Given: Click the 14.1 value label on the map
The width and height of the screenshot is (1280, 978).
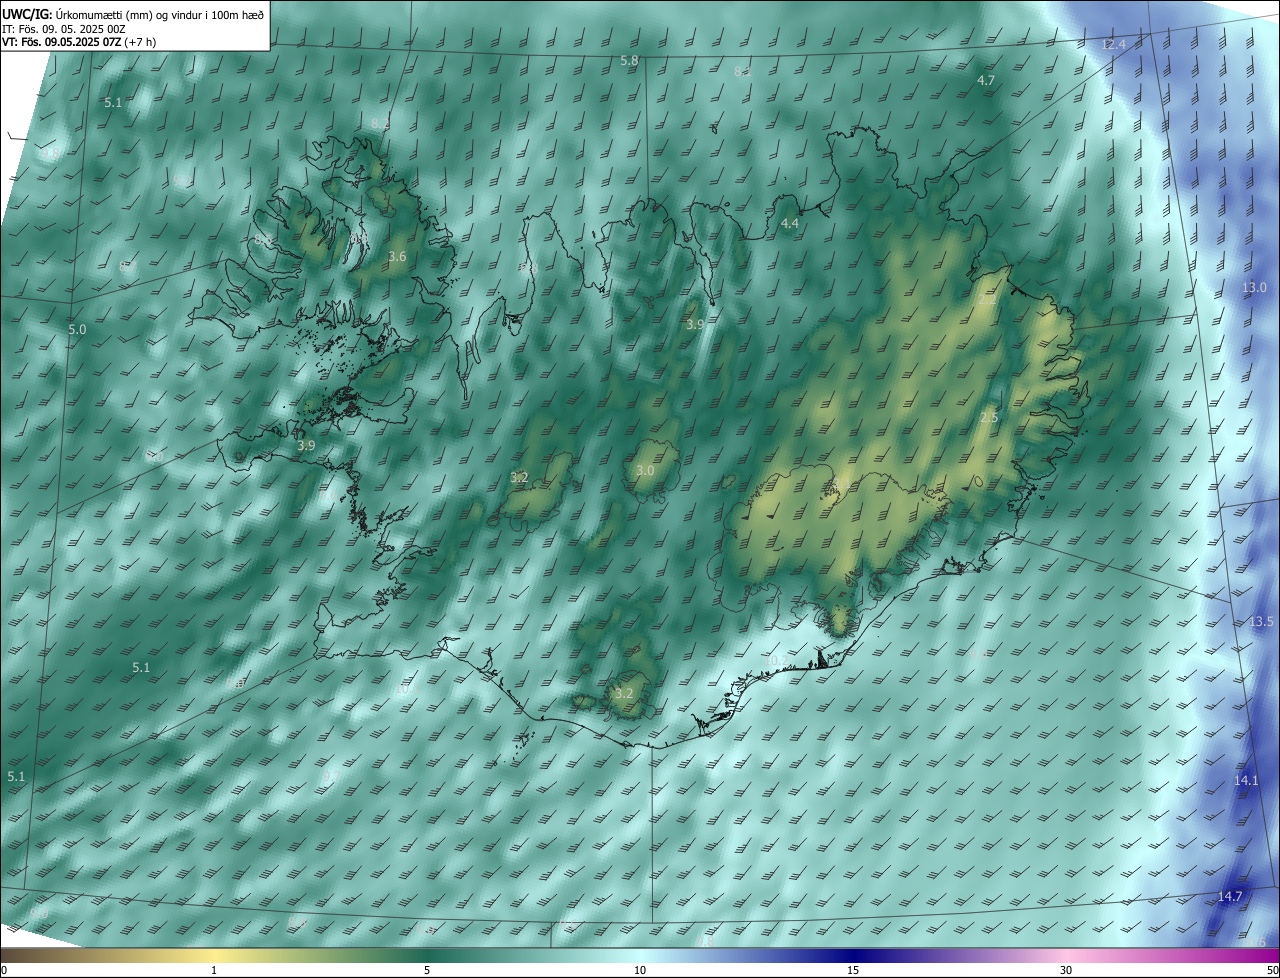Looking at the screenshot, I should coord(1246,780).
